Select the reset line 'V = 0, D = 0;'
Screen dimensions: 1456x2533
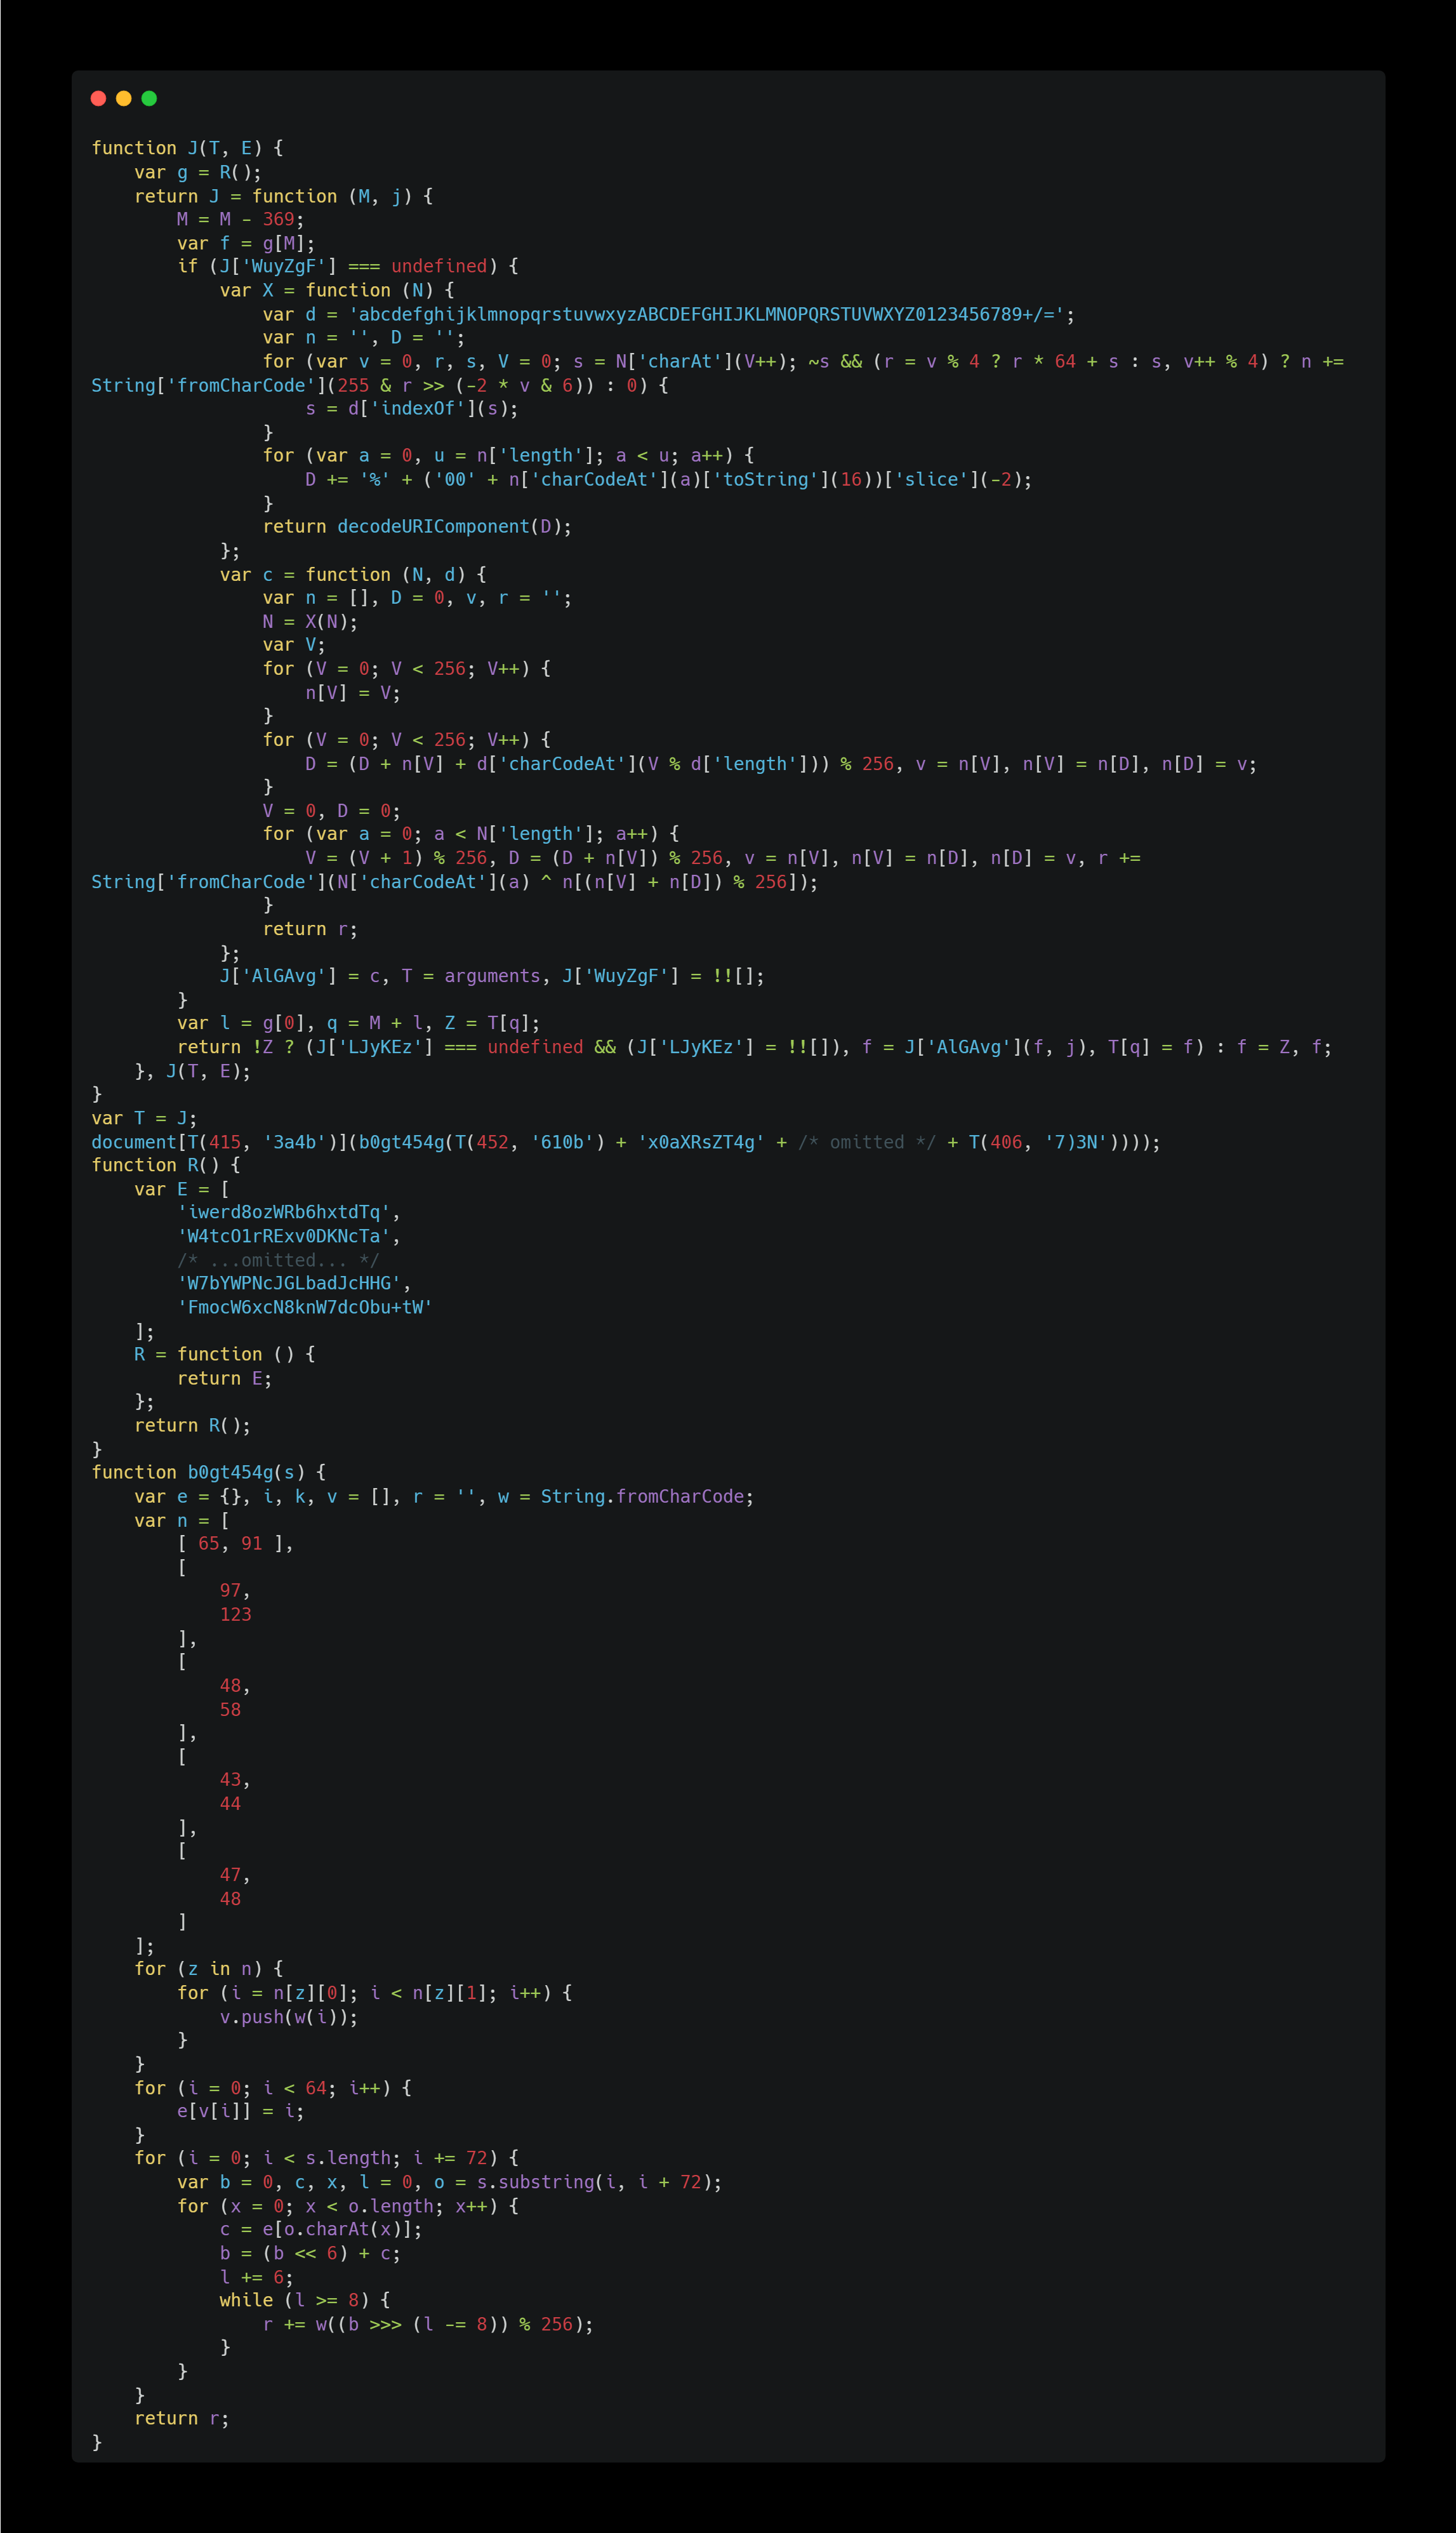click(332, 811)
